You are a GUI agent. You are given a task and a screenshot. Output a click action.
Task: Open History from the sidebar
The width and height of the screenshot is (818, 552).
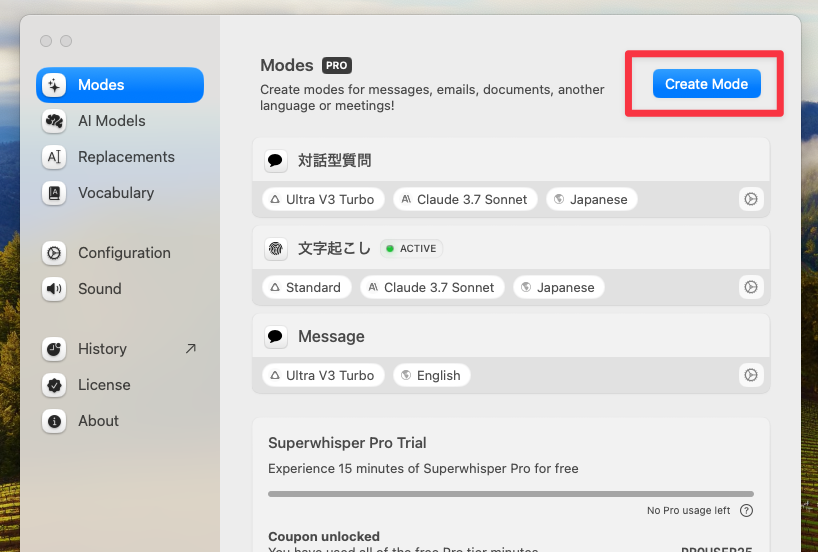(x=120, y=349)
